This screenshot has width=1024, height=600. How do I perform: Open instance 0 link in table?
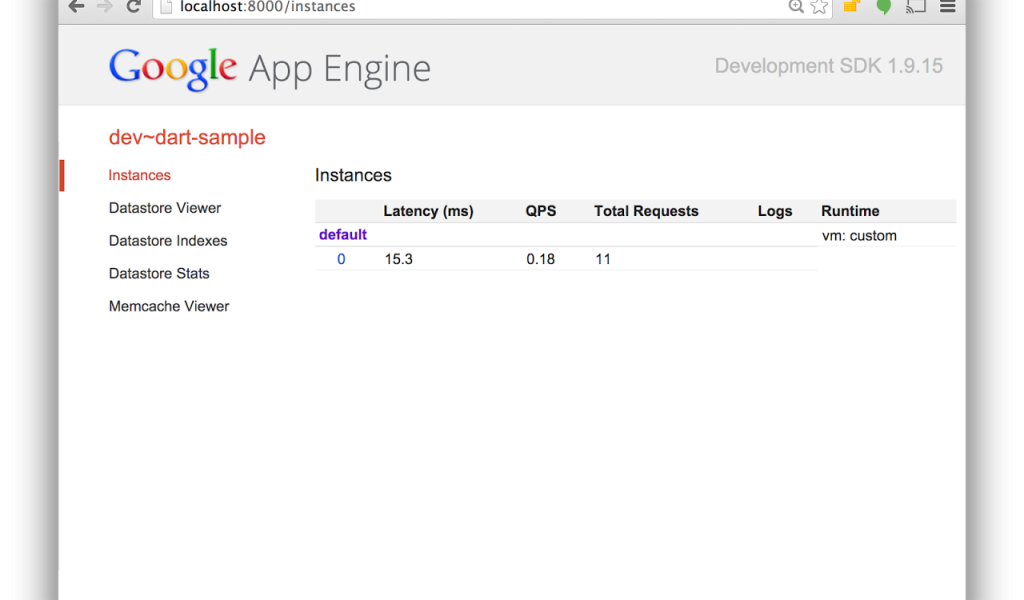click(x=341, y=259)
